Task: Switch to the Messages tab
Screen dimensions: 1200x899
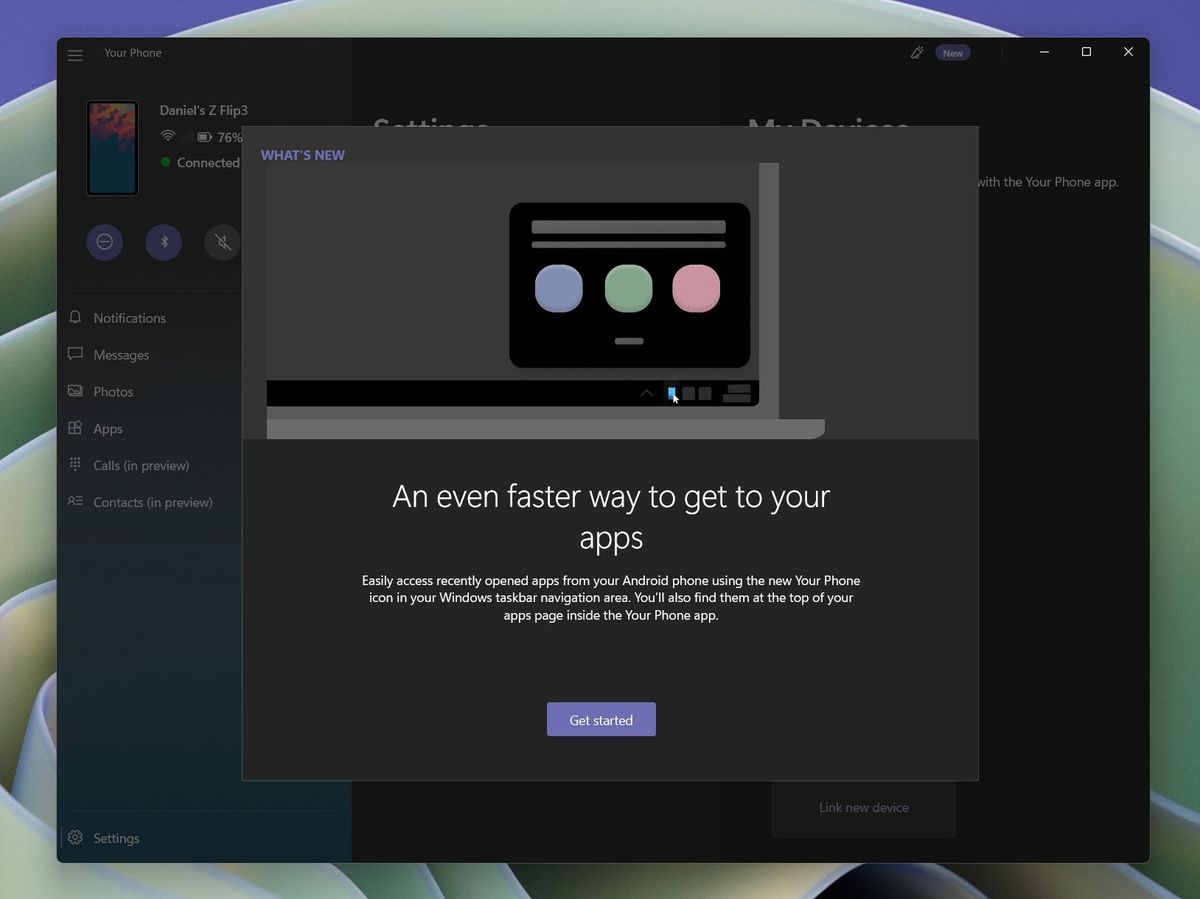Action: click(121, 354)
